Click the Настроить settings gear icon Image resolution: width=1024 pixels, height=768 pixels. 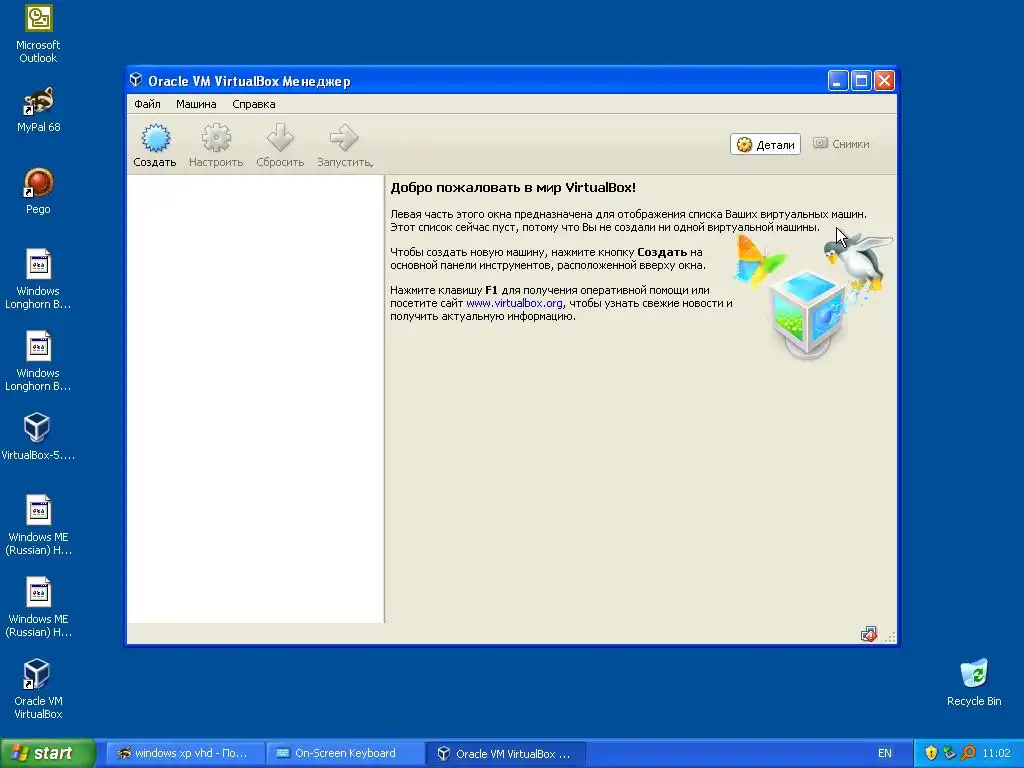pyautogui.click(x=216, y=138)
